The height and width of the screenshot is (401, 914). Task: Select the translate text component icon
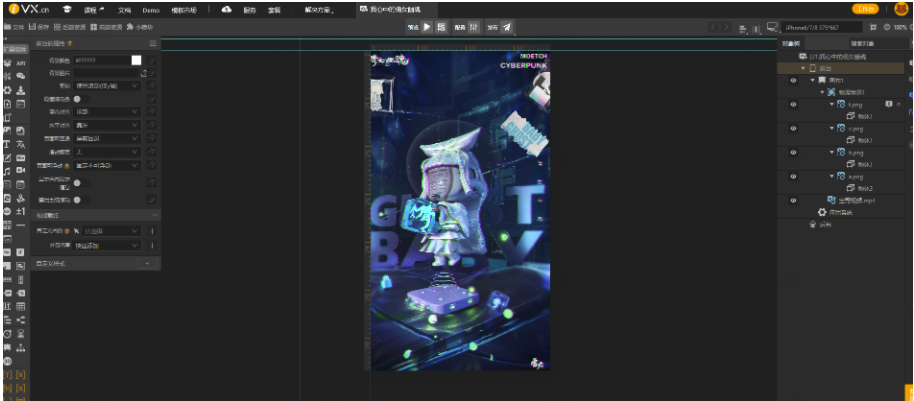click(20, 144)
